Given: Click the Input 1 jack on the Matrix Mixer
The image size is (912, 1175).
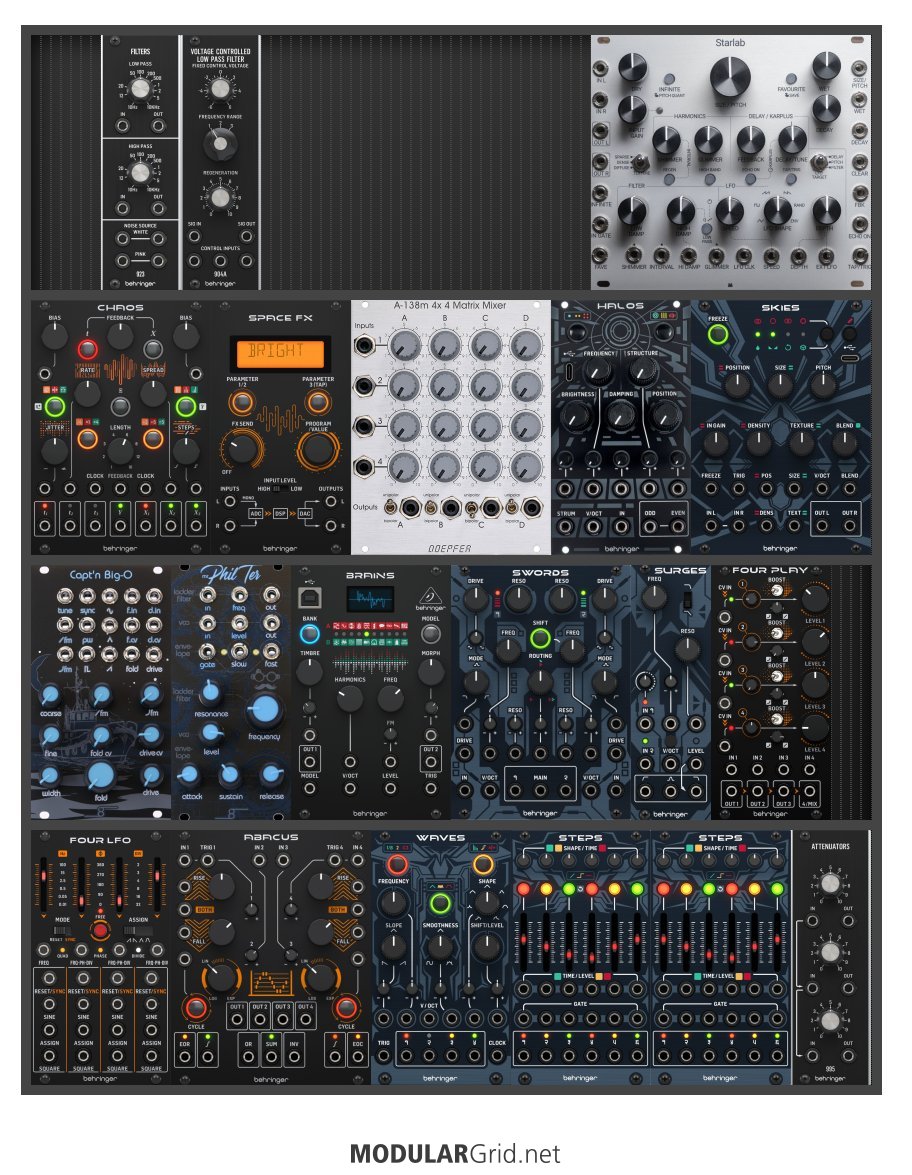Looking at the screenshot, I should [x=364, y=345].
